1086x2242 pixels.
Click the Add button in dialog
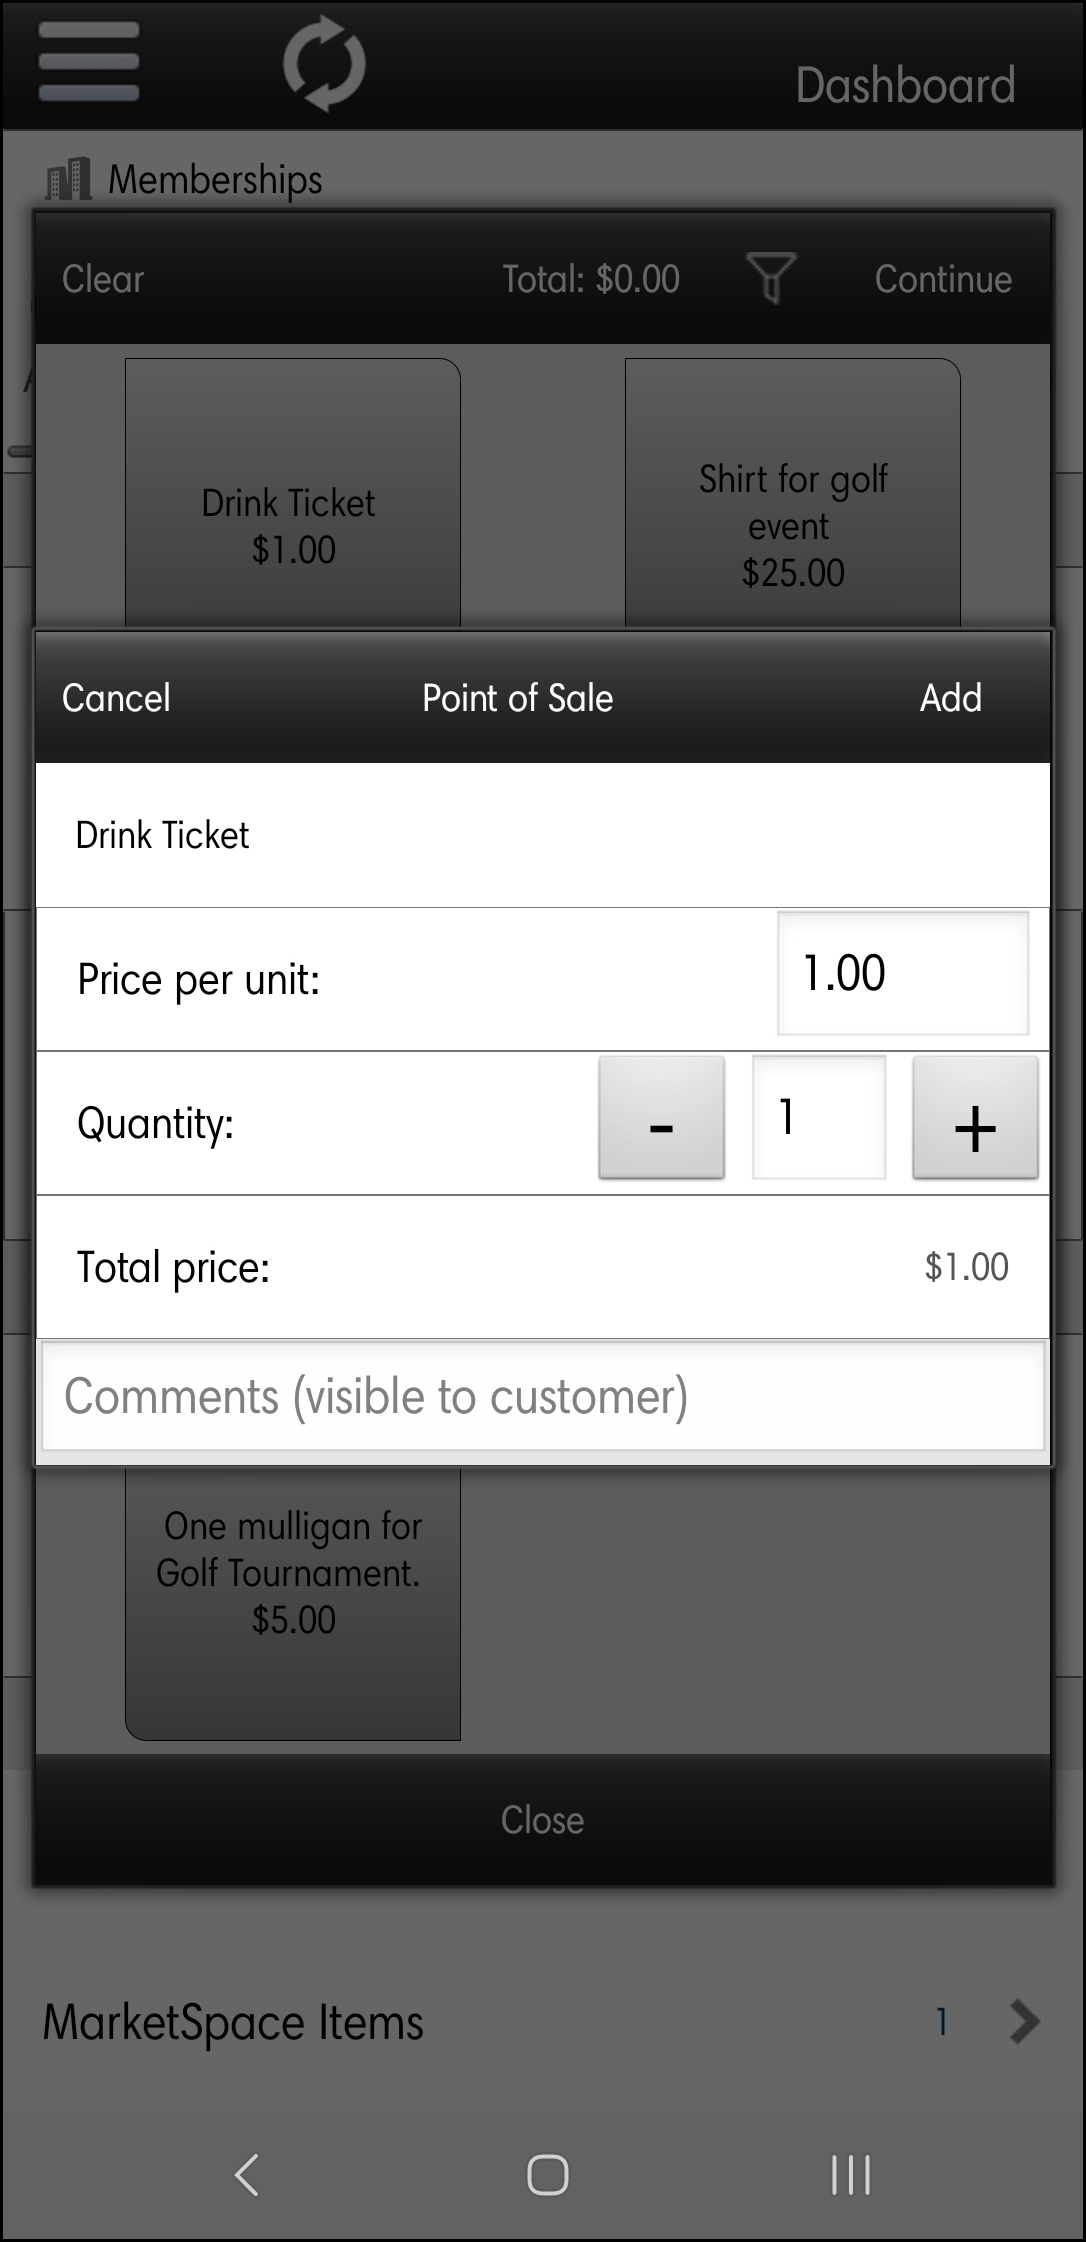950,698
